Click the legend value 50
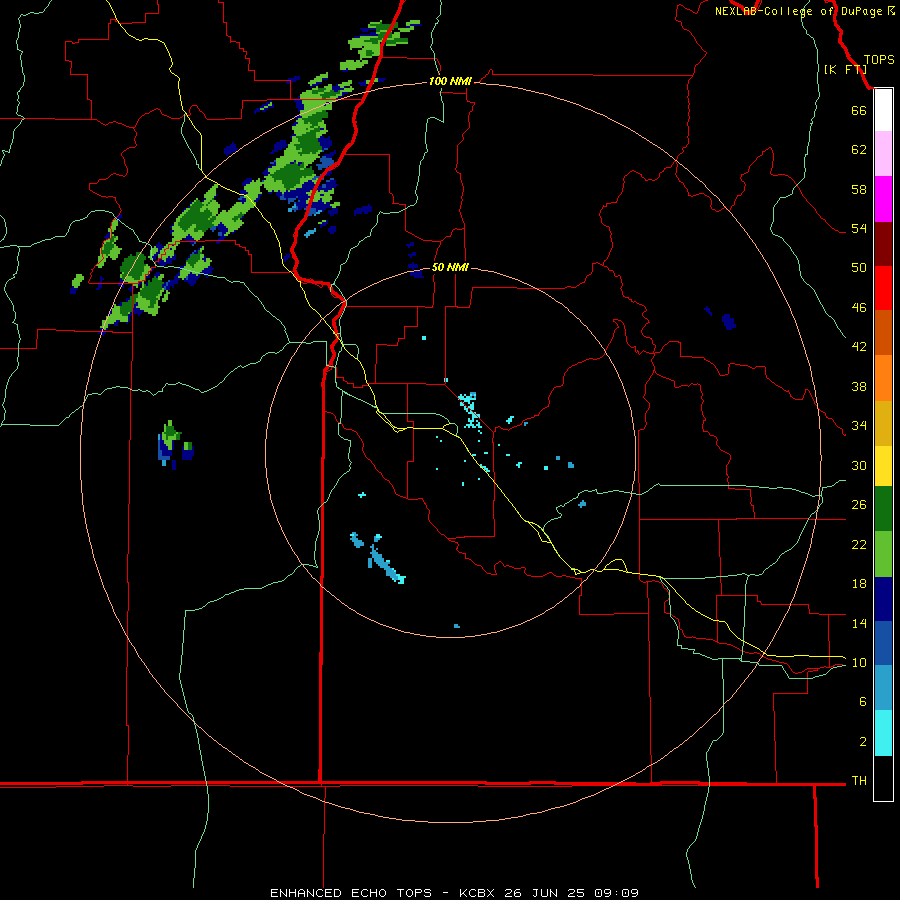Image resolution: width=900 pixels, height=900 pixels. tap(859, 268)
